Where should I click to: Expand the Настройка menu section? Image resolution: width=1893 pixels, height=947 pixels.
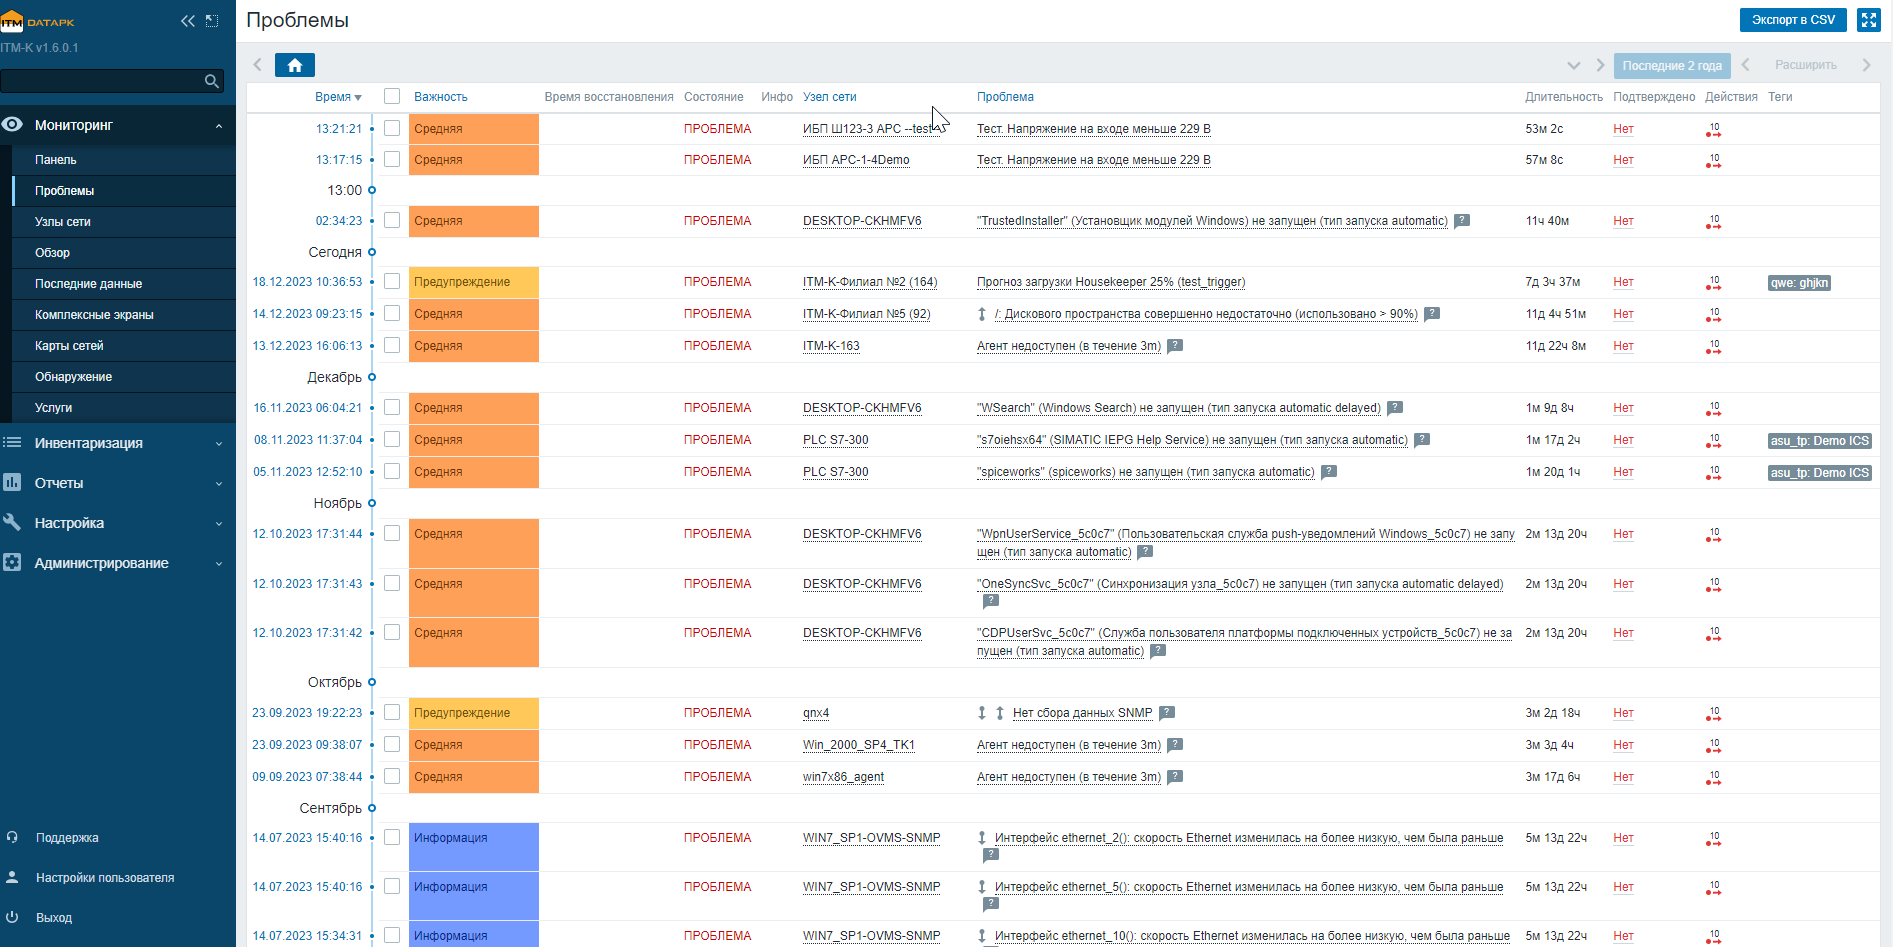coord(118,523)
